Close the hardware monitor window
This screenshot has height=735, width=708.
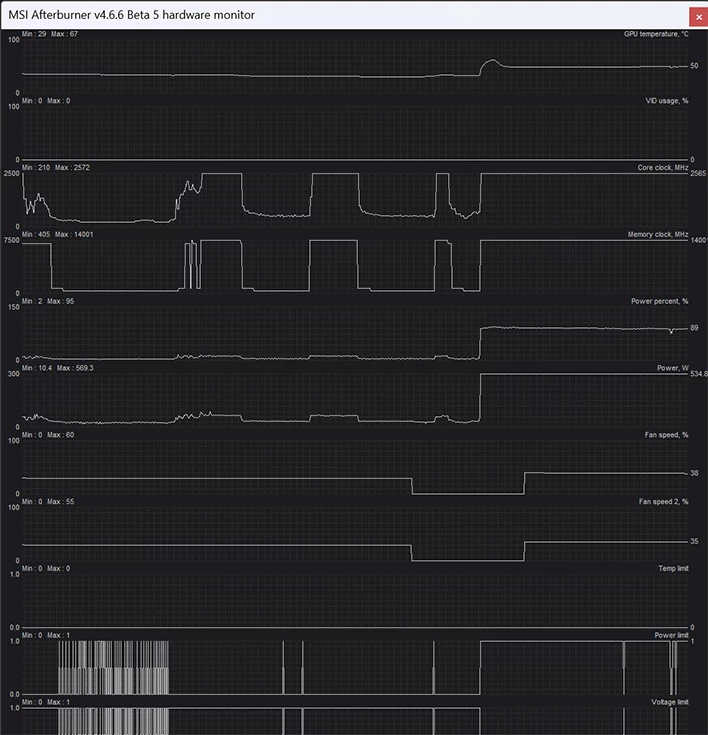[x=698, y=17]
